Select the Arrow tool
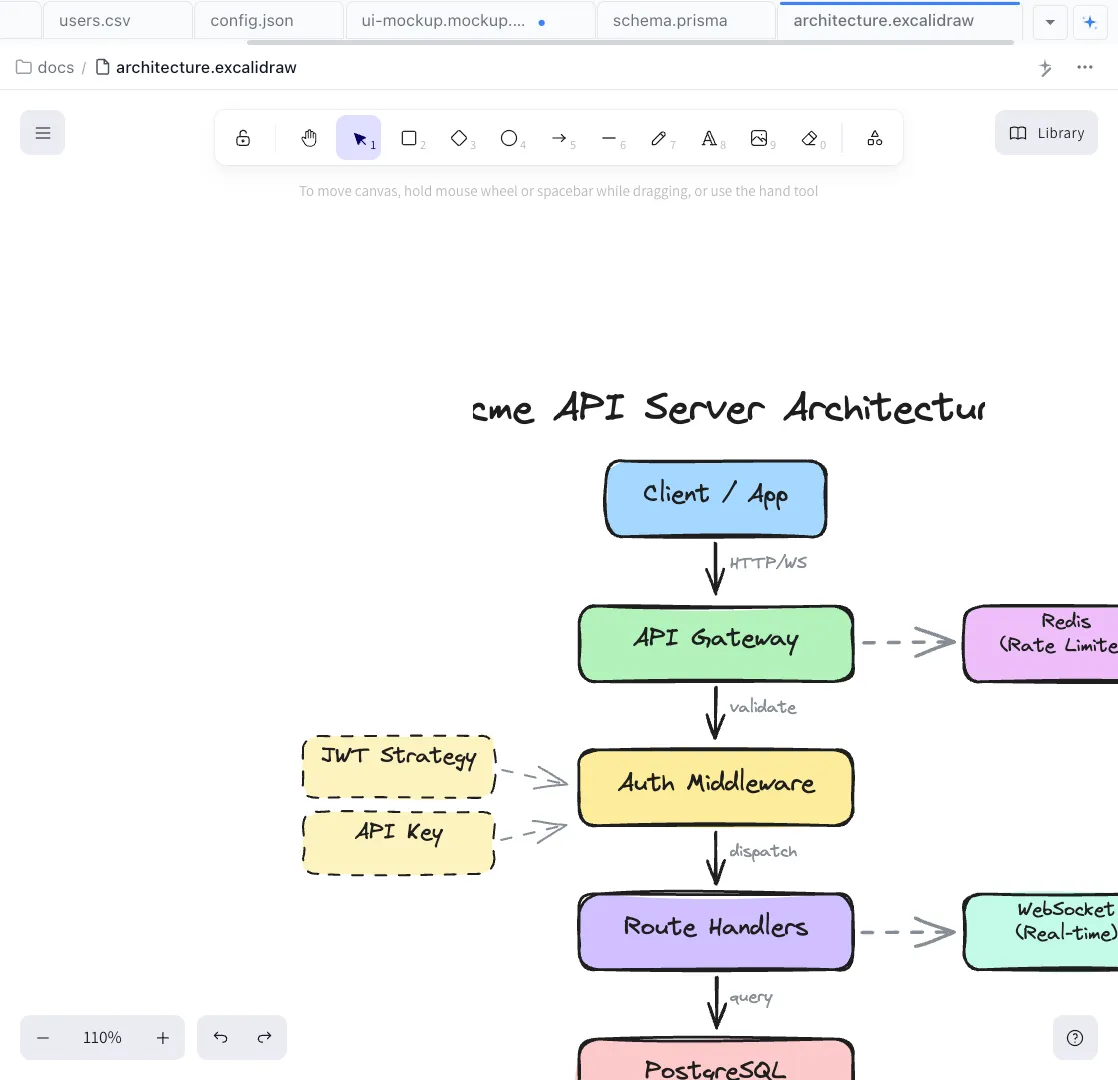The height and width of the screenshot is (1080, 1118). point(560,137)
